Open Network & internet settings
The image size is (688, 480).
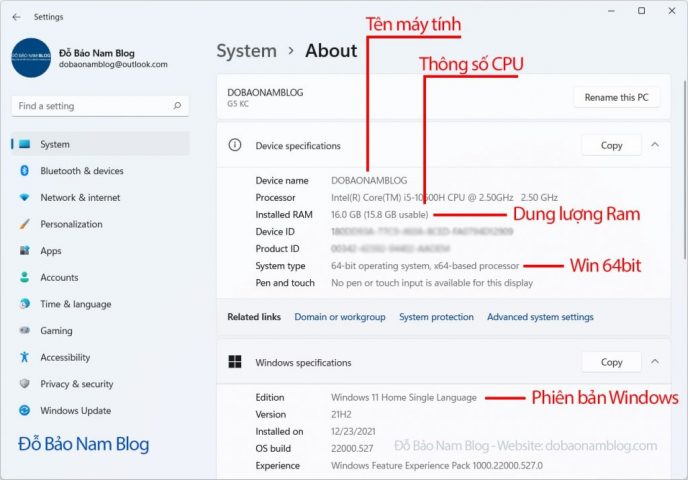pyautogui.click(x=79, y=198)
